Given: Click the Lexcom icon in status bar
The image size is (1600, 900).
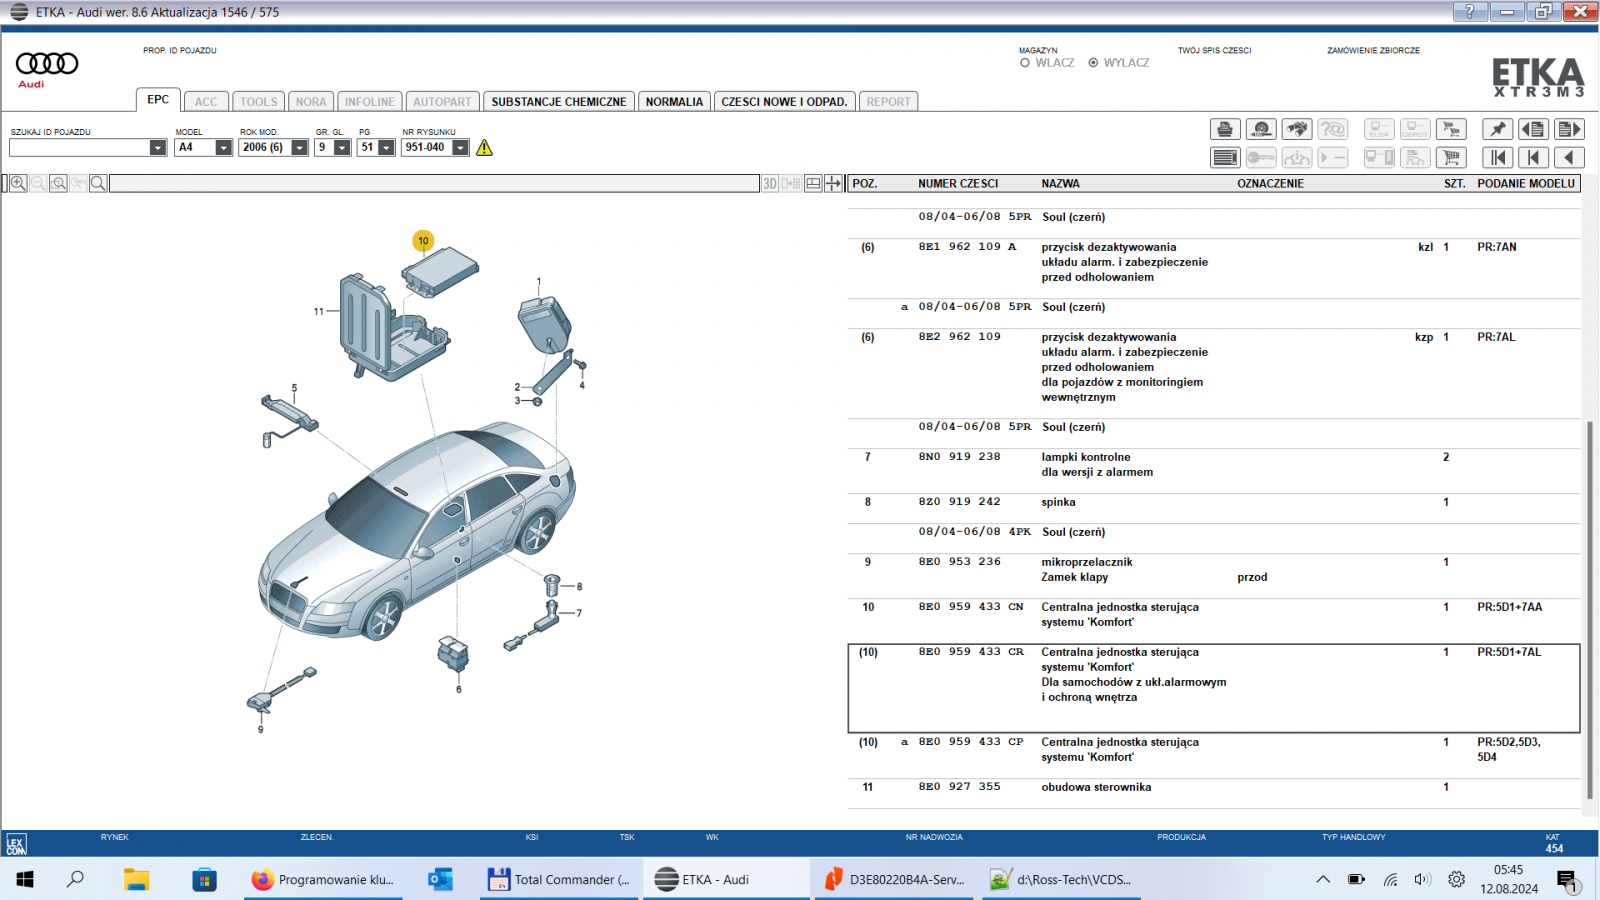Looking at the screenshot, I should (16, 844).
